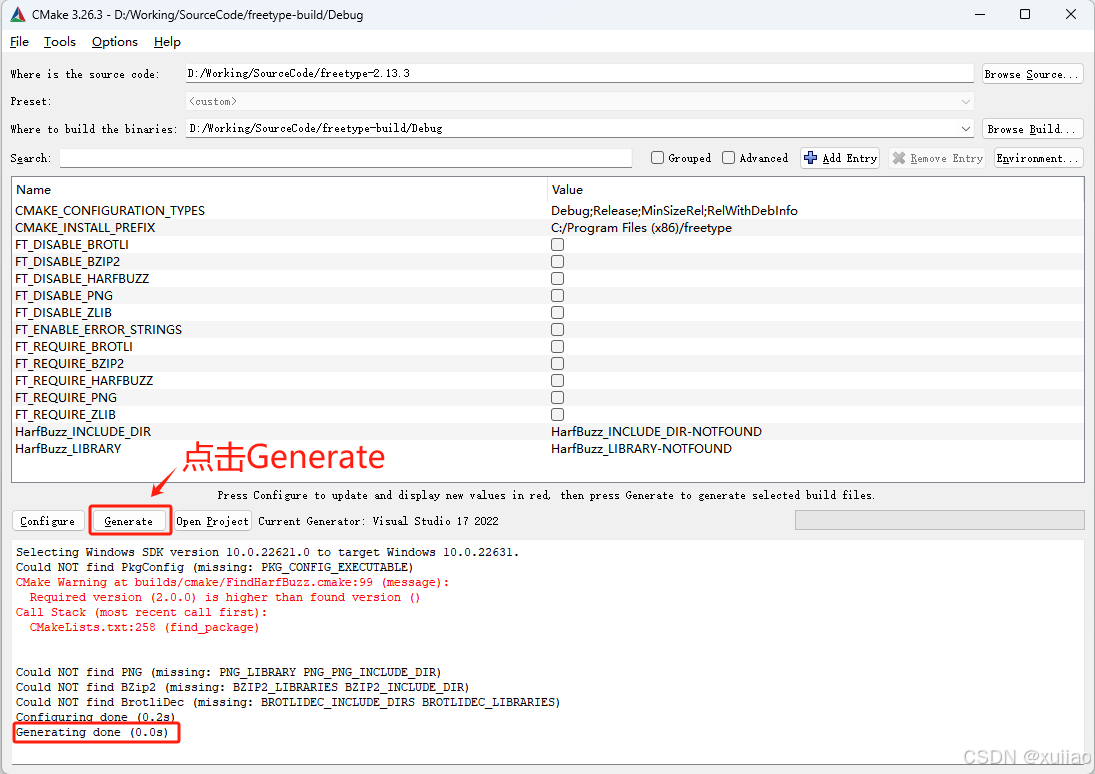The height and width of the screenshot is (774, 1095).
Task: Check the FT_REQUIRE_PNG option
Action: tap(557, 397)
